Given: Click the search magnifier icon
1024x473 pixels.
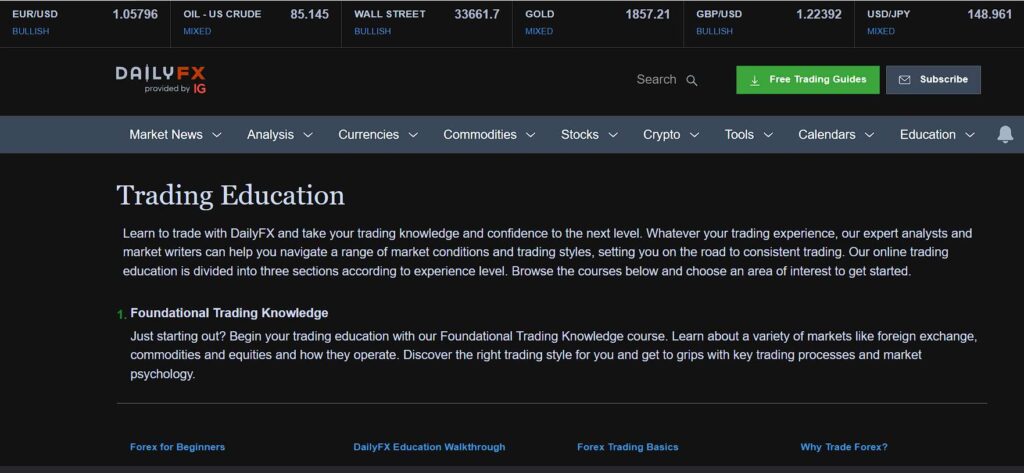Looking at the screenshot, I should [x=692, y=80].
